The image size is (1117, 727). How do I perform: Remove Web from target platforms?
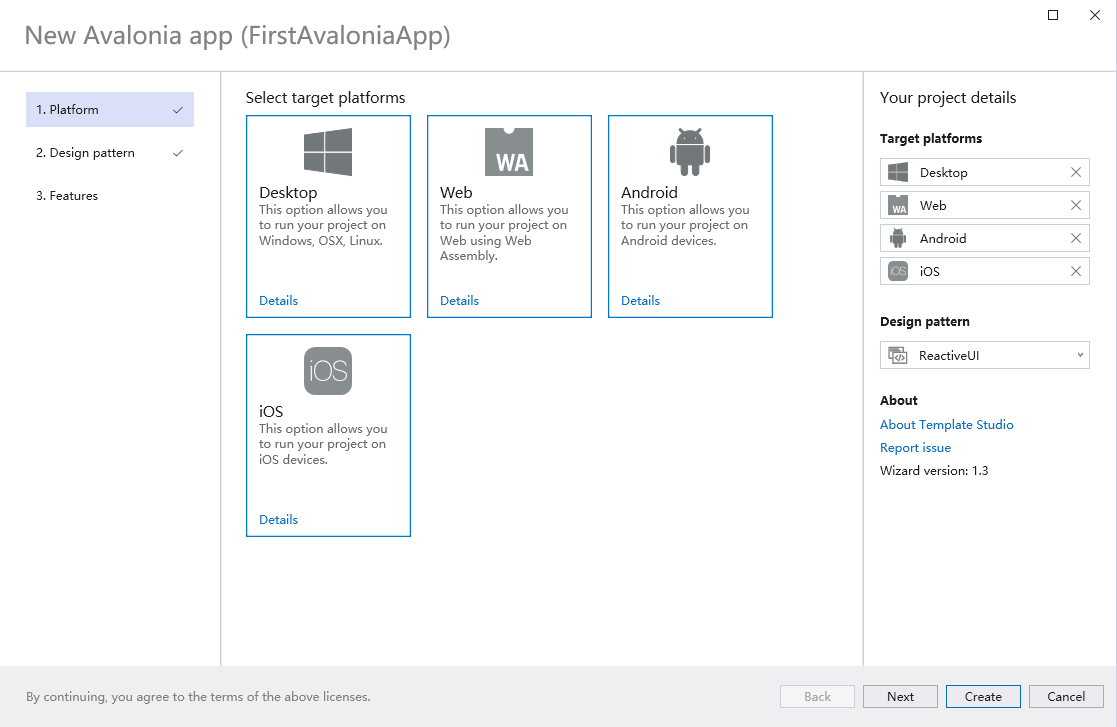coord(1076,205)
